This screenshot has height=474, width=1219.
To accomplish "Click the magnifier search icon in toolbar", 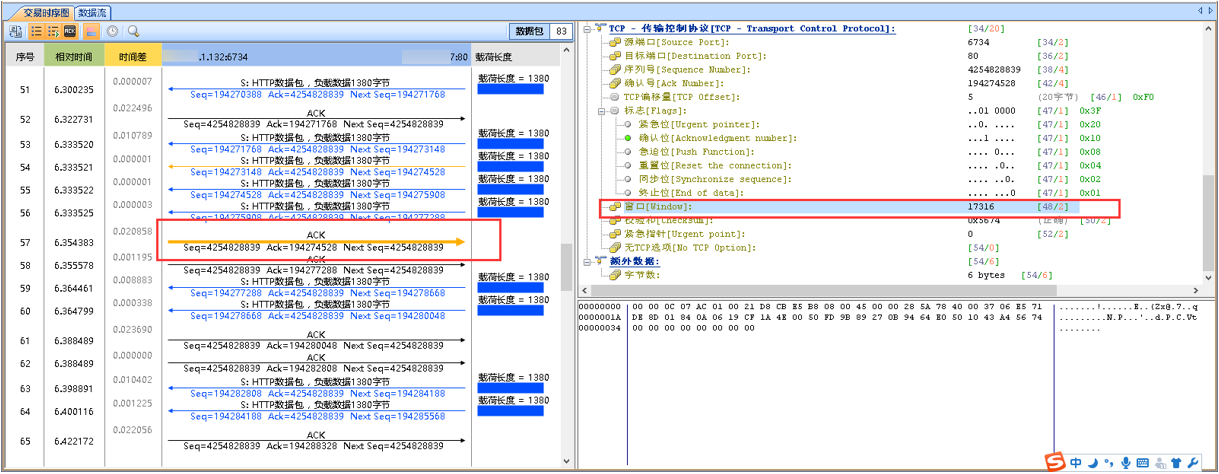I will click(x=132, y=32).
